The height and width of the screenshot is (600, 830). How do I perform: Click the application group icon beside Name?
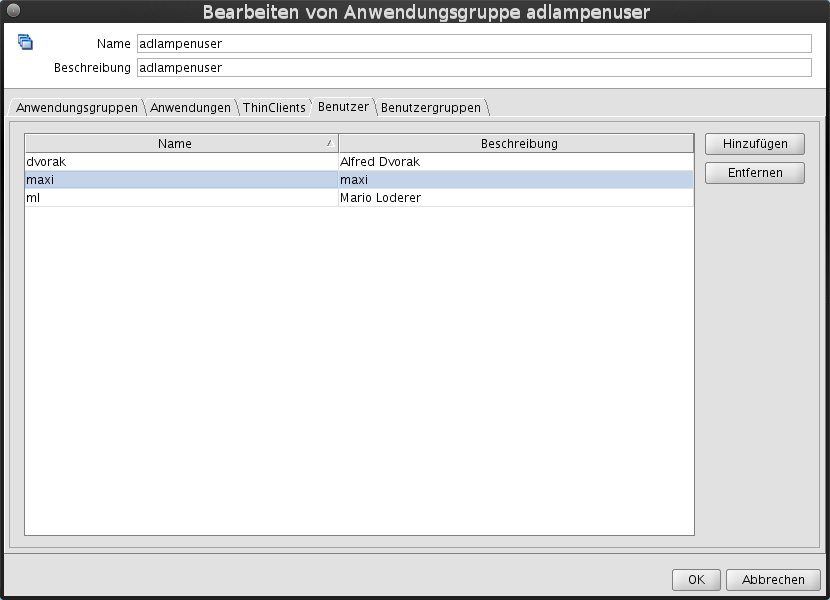[x=26, y=42]
